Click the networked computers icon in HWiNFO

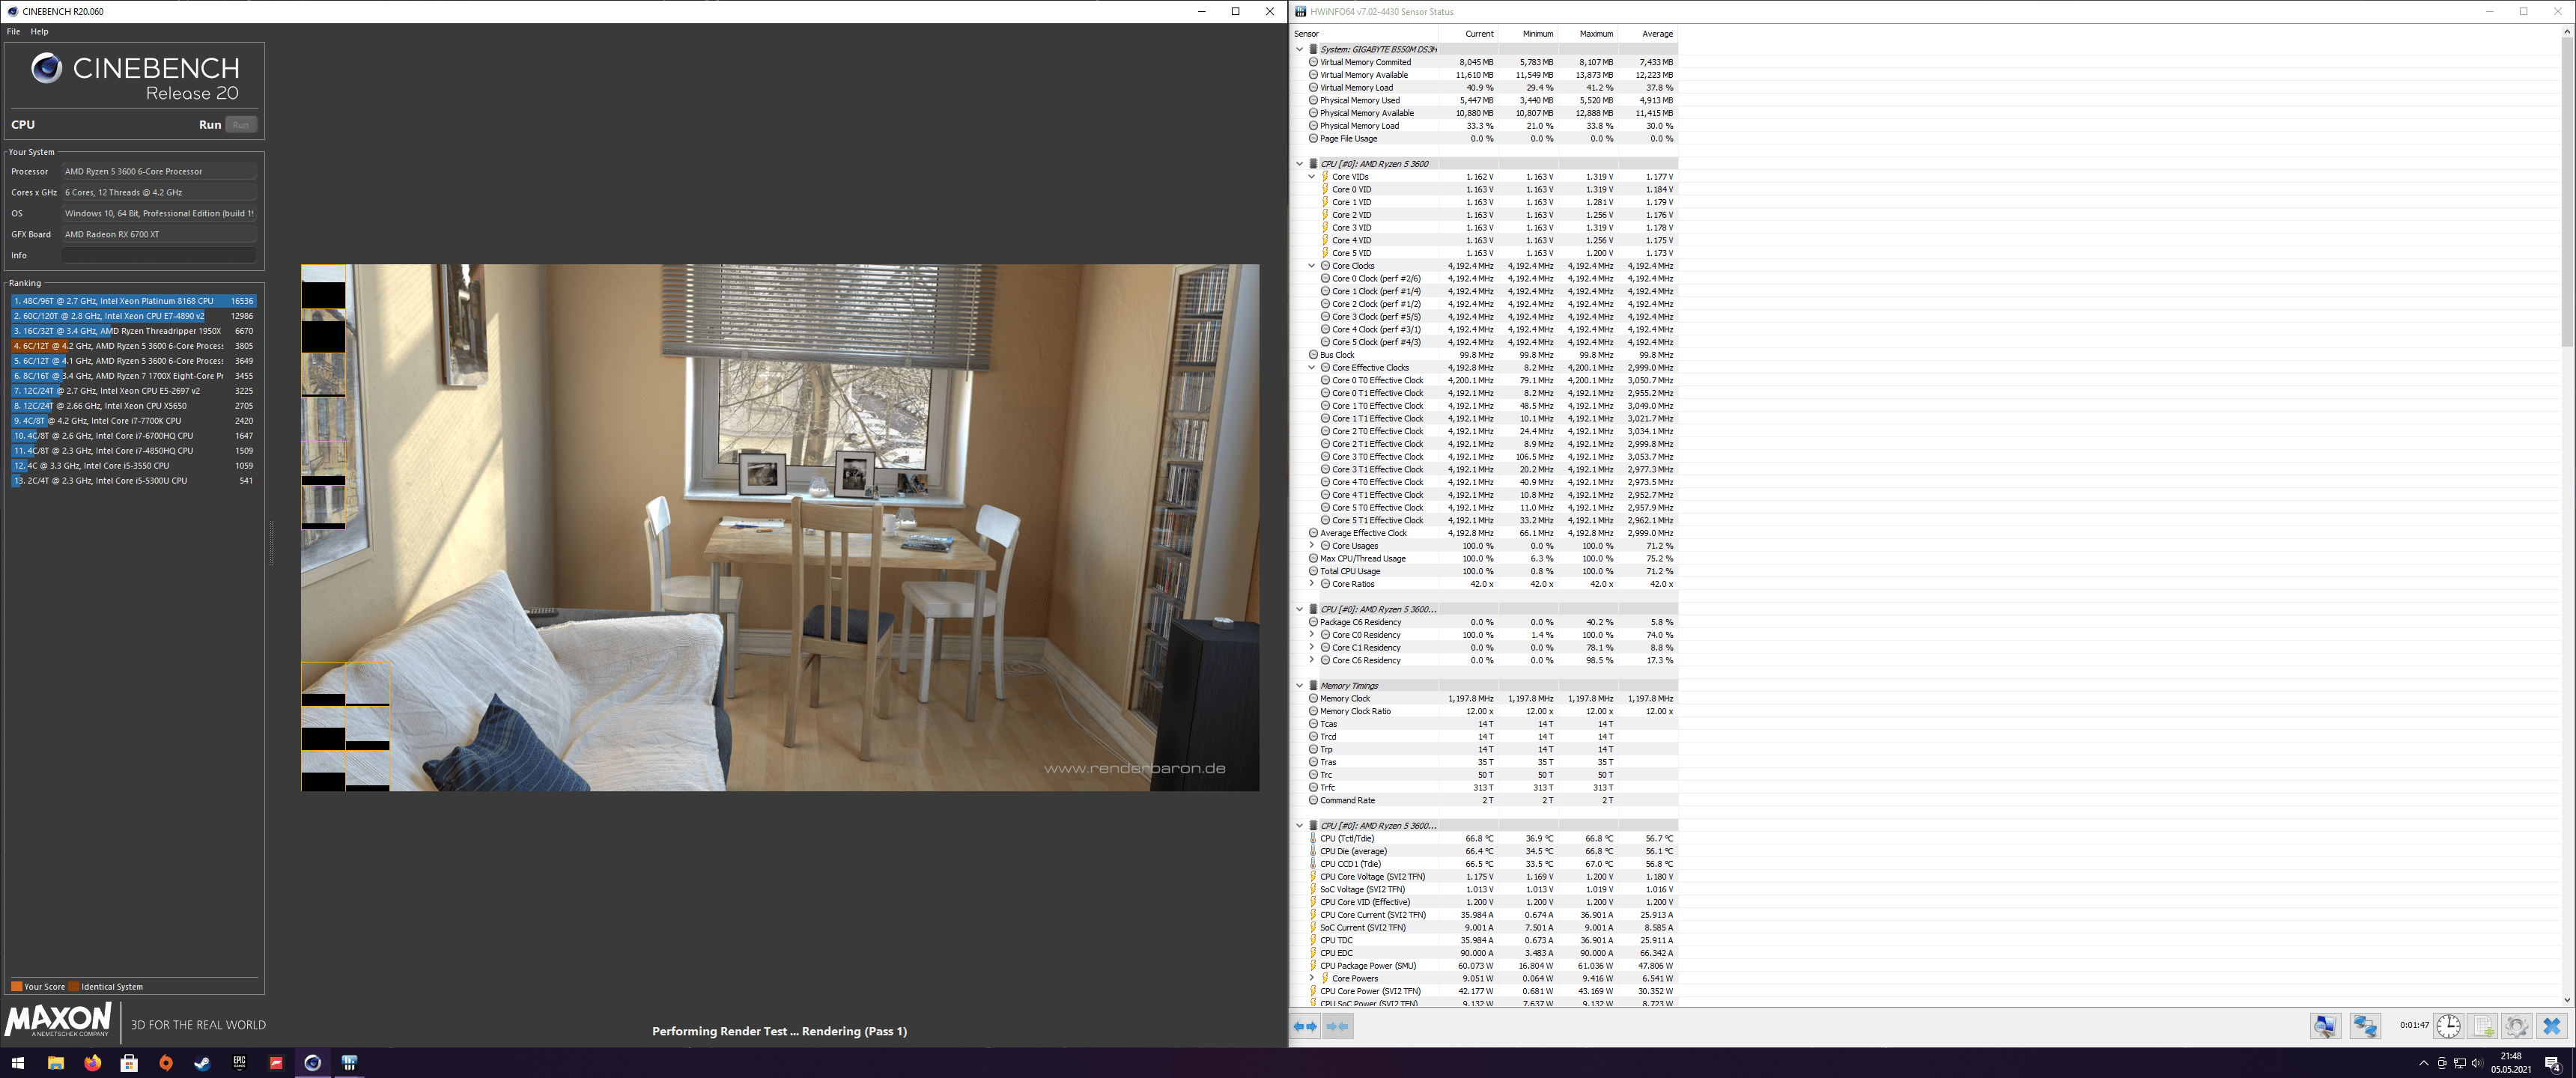[2365, 1026]
